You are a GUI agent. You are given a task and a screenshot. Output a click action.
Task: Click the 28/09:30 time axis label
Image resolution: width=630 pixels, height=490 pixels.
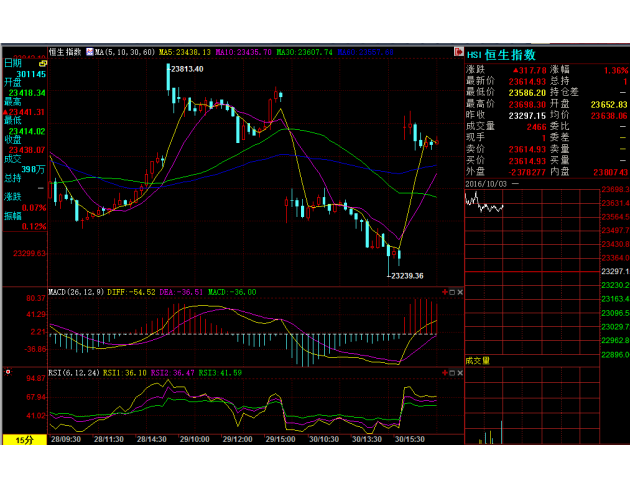tap(66, 439)
